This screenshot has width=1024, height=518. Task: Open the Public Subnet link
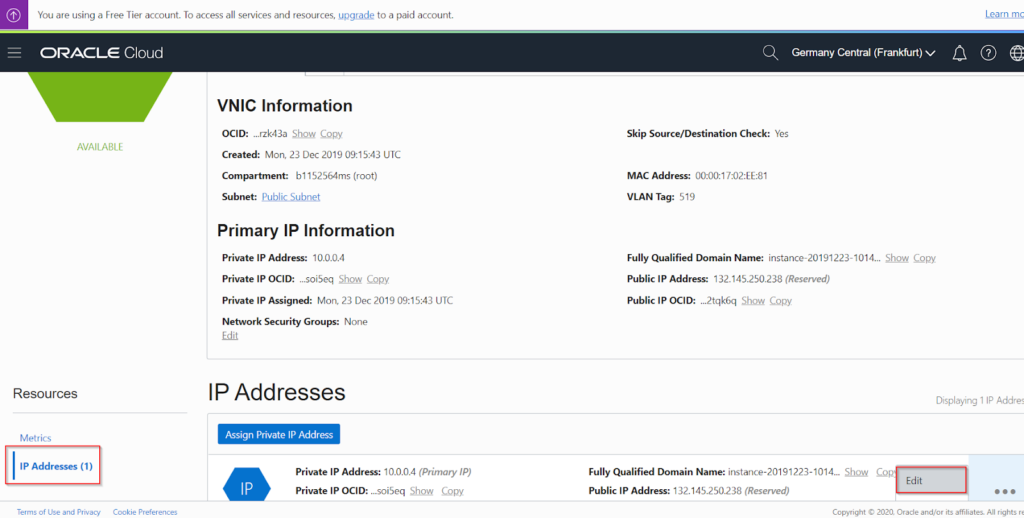click(x=291, y=197)
